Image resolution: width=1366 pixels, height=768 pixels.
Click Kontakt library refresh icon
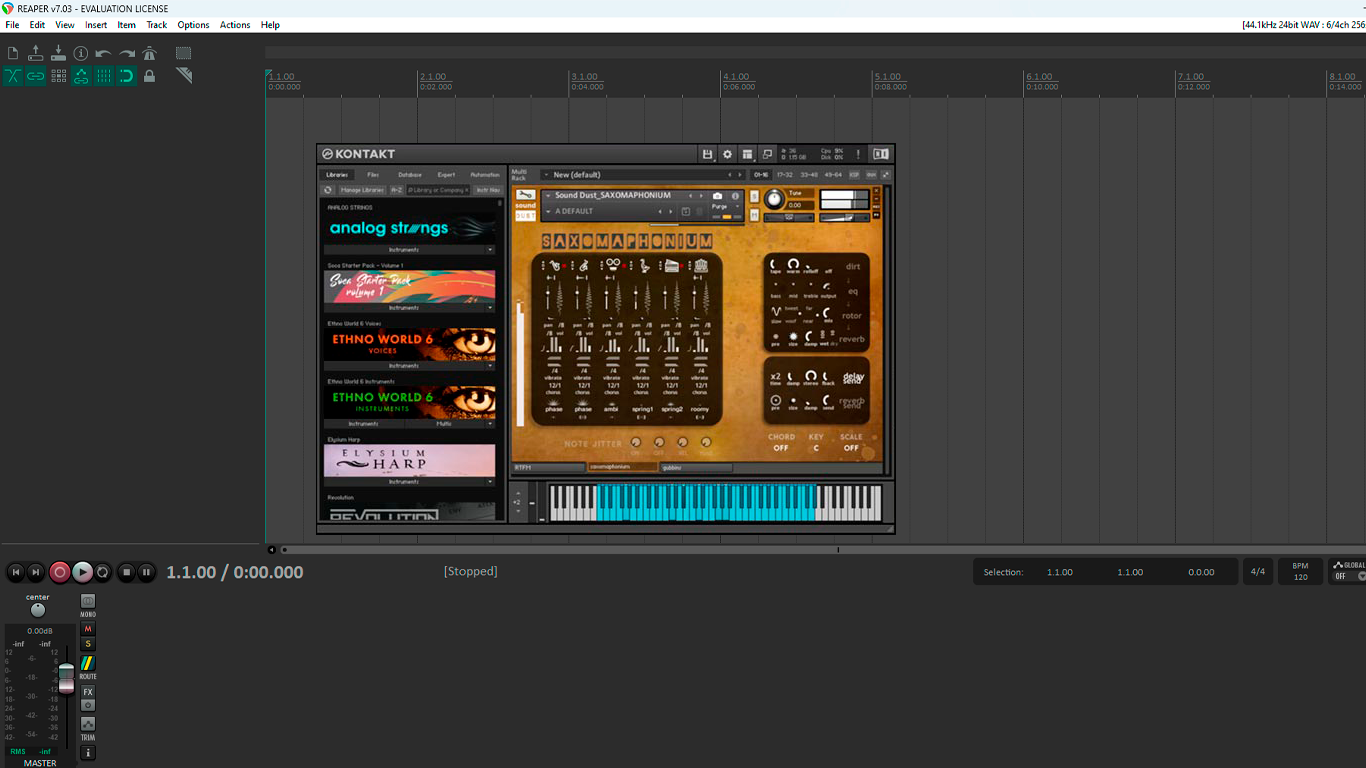[327, 190]
